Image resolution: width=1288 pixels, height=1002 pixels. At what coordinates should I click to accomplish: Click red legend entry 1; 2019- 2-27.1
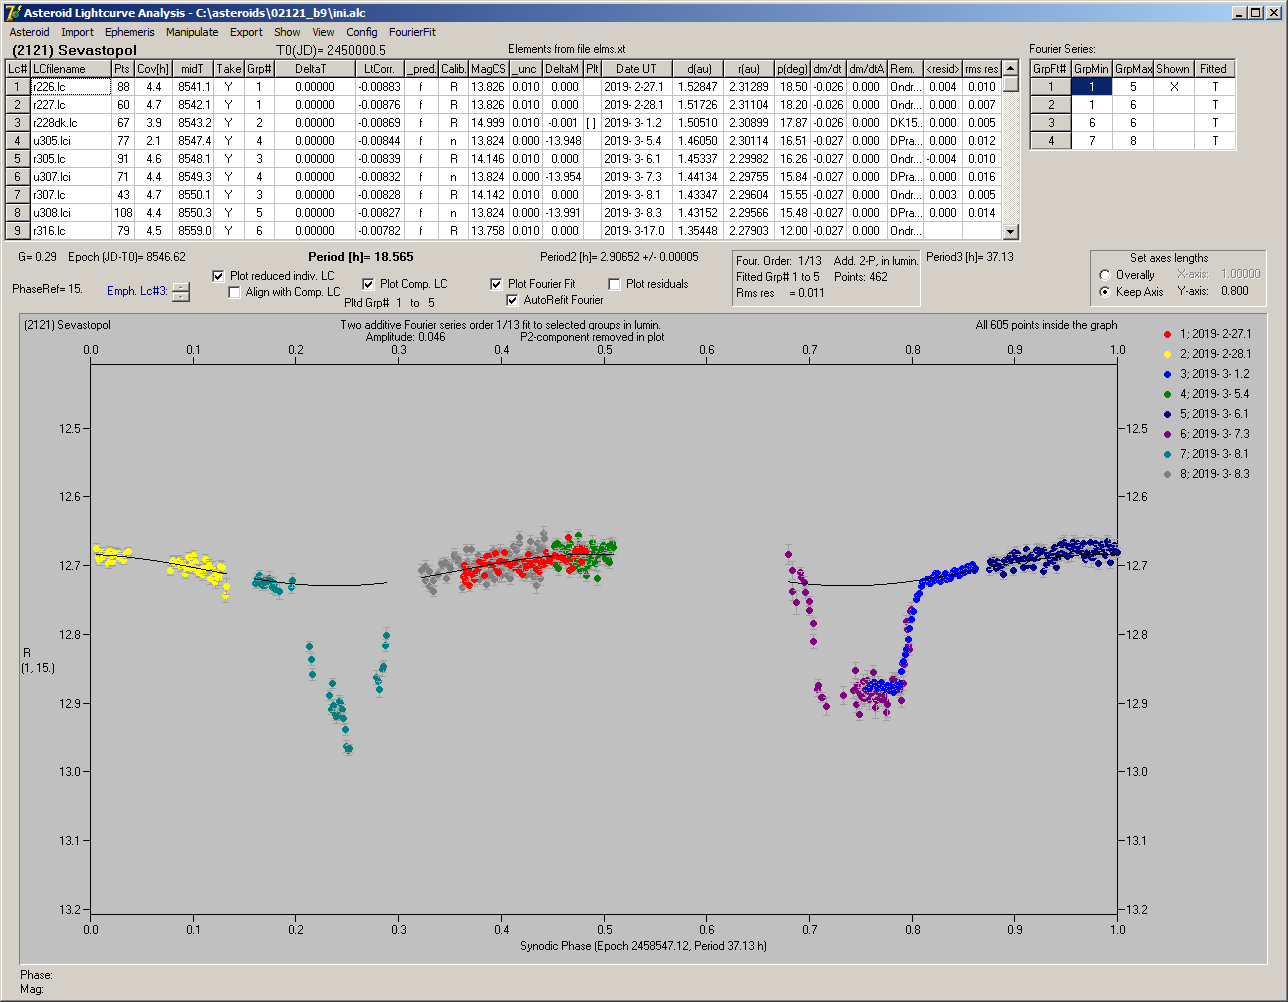(x=1208, y=334)
